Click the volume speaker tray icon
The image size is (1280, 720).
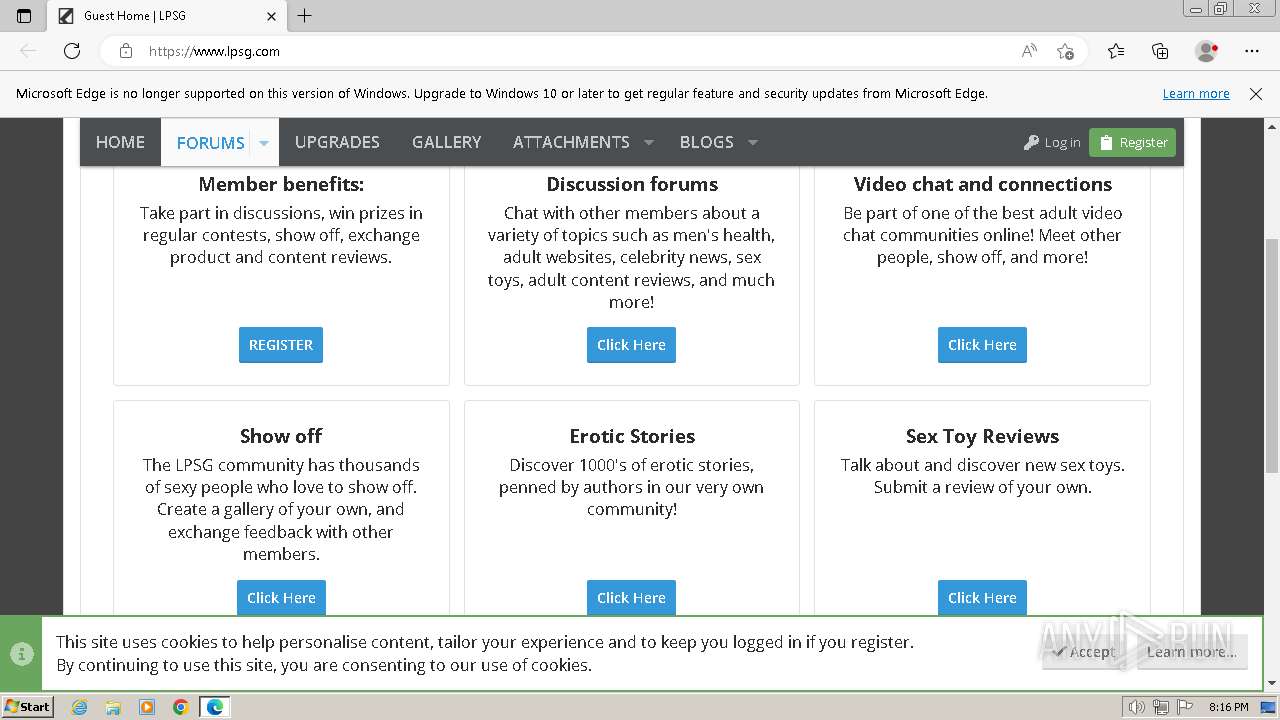(1137, 707)
